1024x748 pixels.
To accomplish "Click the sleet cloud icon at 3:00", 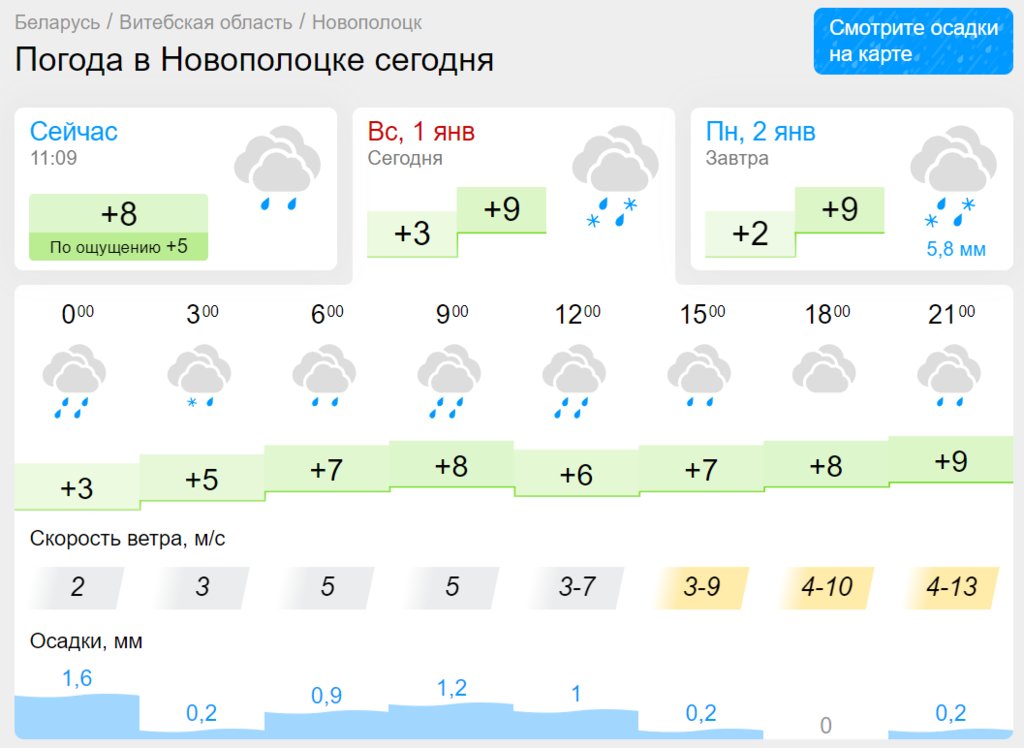I will click(199, 378).
